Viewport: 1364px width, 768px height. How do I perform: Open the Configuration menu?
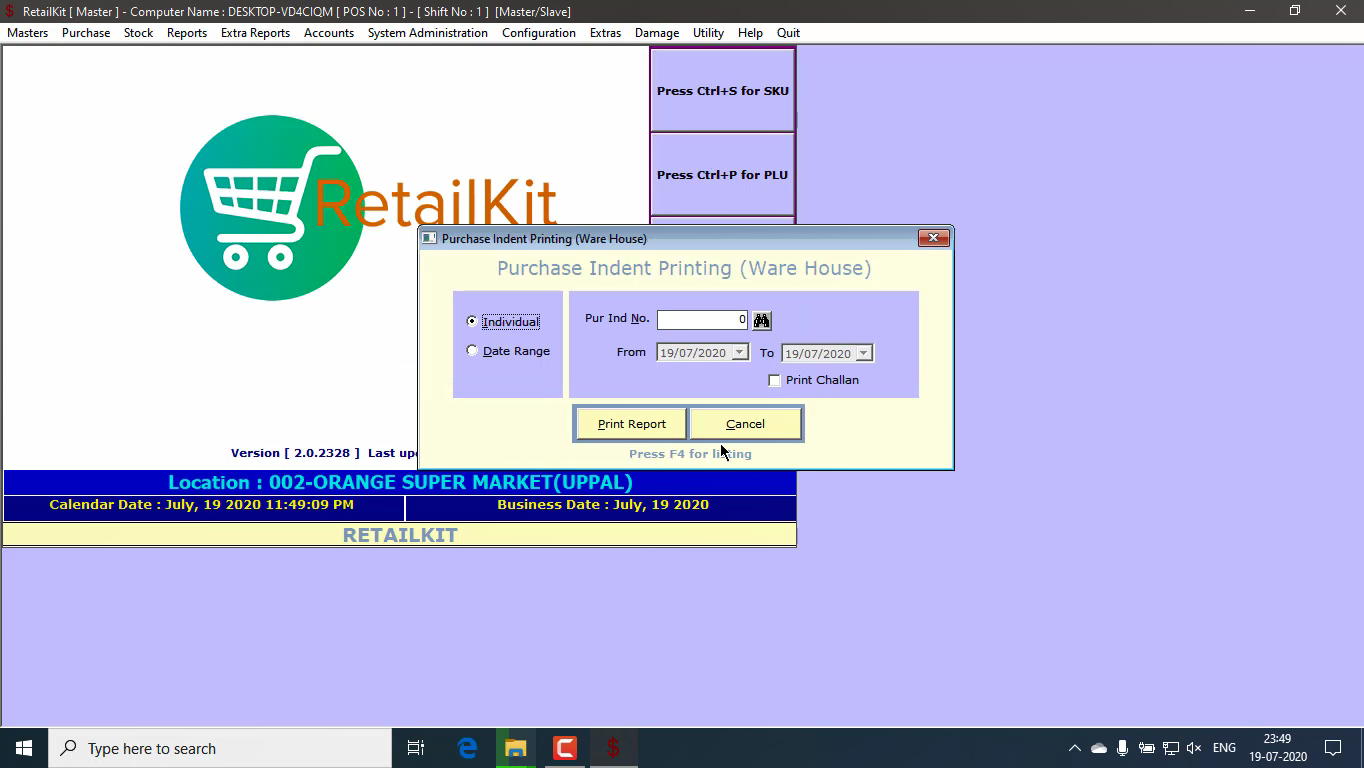pos(539,33)
